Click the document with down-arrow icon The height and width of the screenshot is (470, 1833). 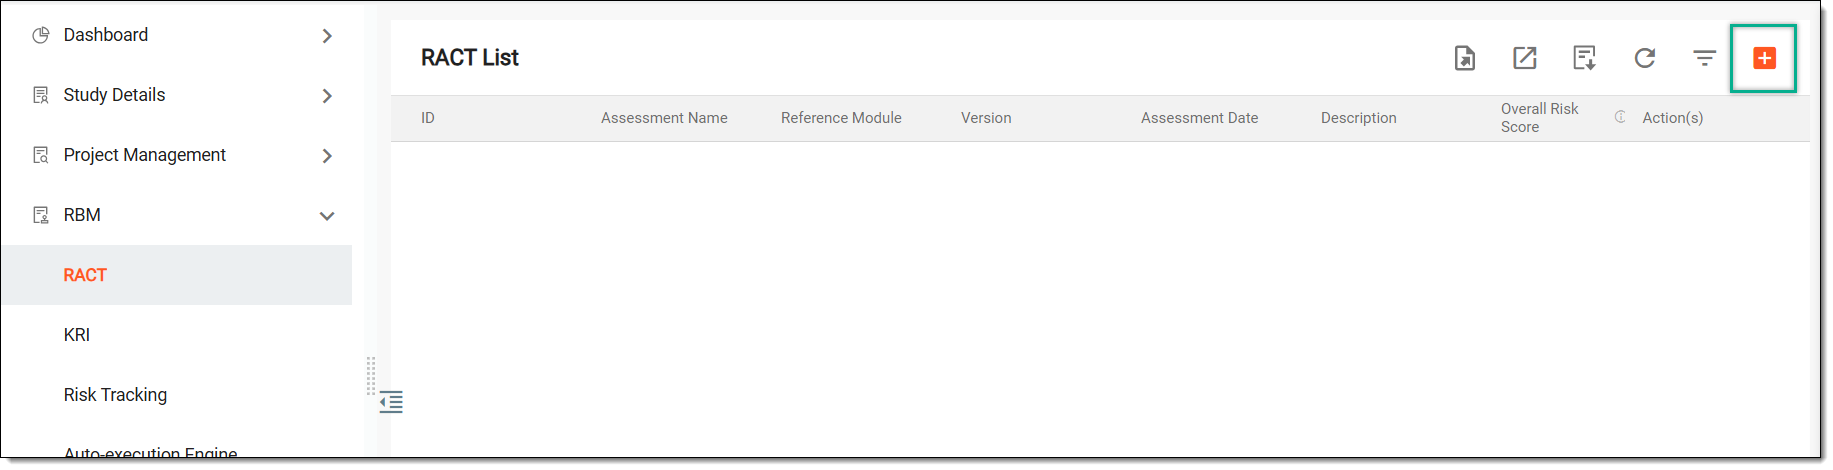(x=1584, y=58)
